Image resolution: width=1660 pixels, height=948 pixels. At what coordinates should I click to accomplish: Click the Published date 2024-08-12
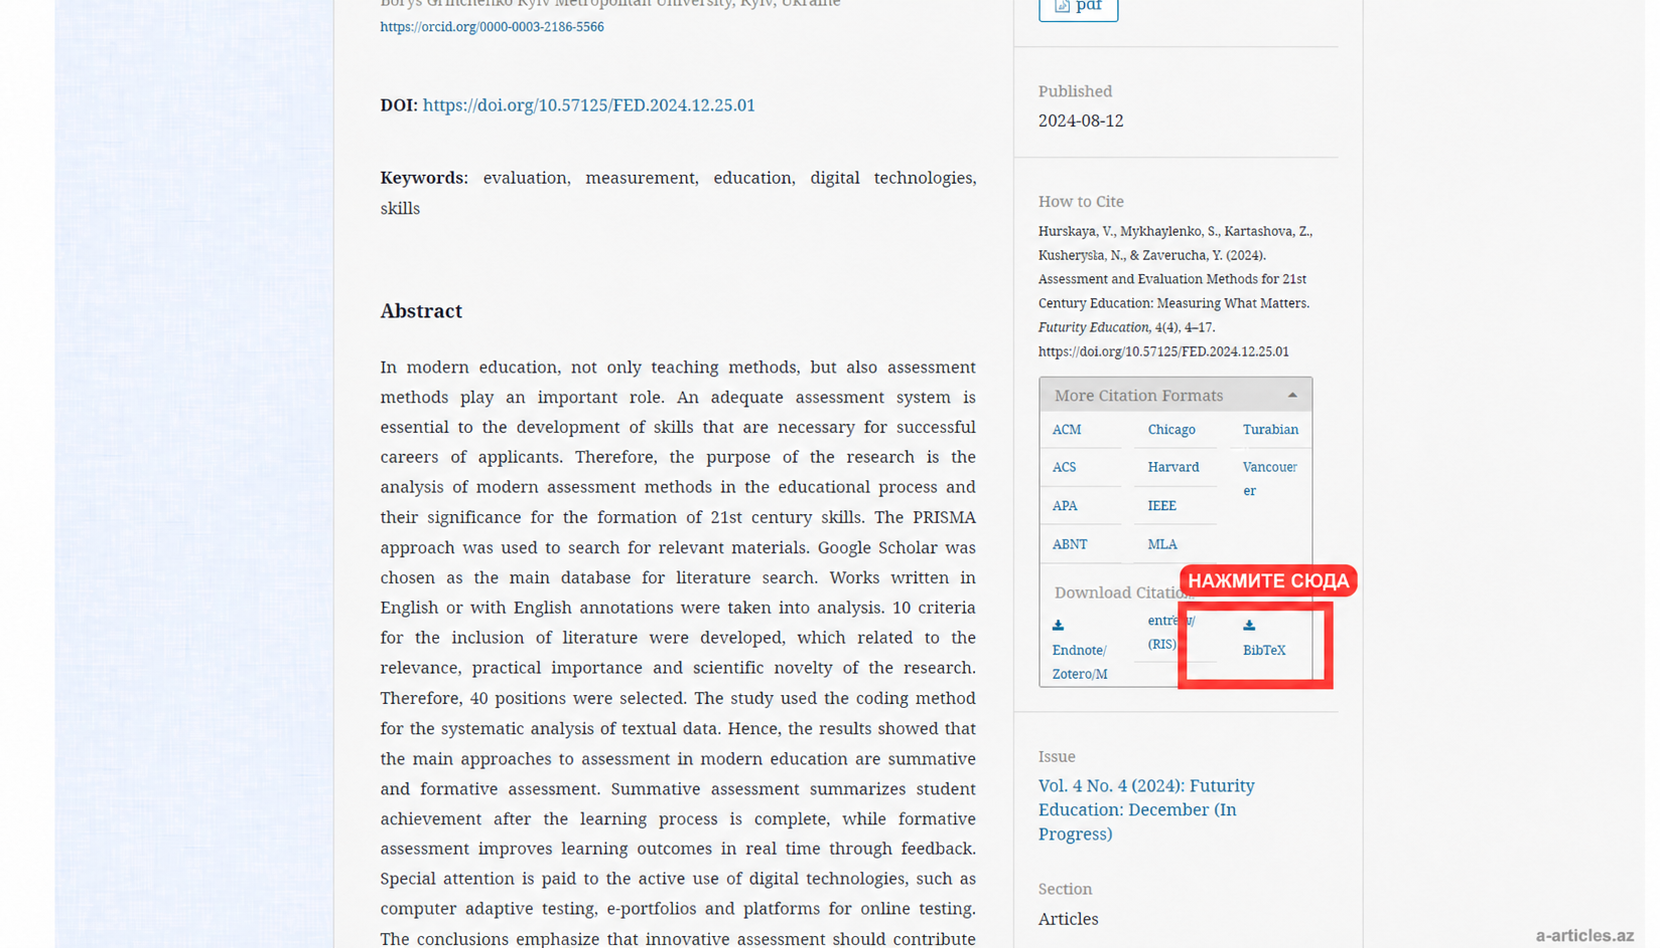tap(1080, 121)
